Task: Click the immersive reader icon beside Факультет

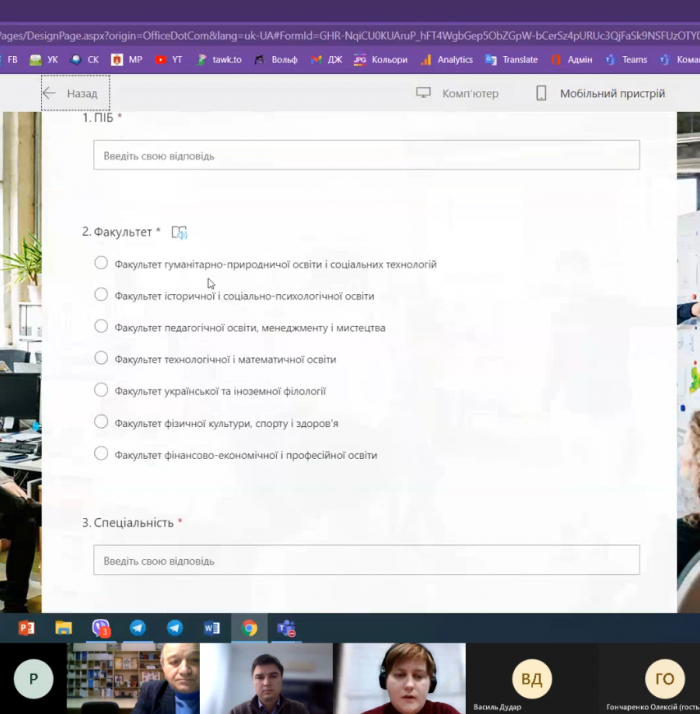Action: click(x=179, y=232)
